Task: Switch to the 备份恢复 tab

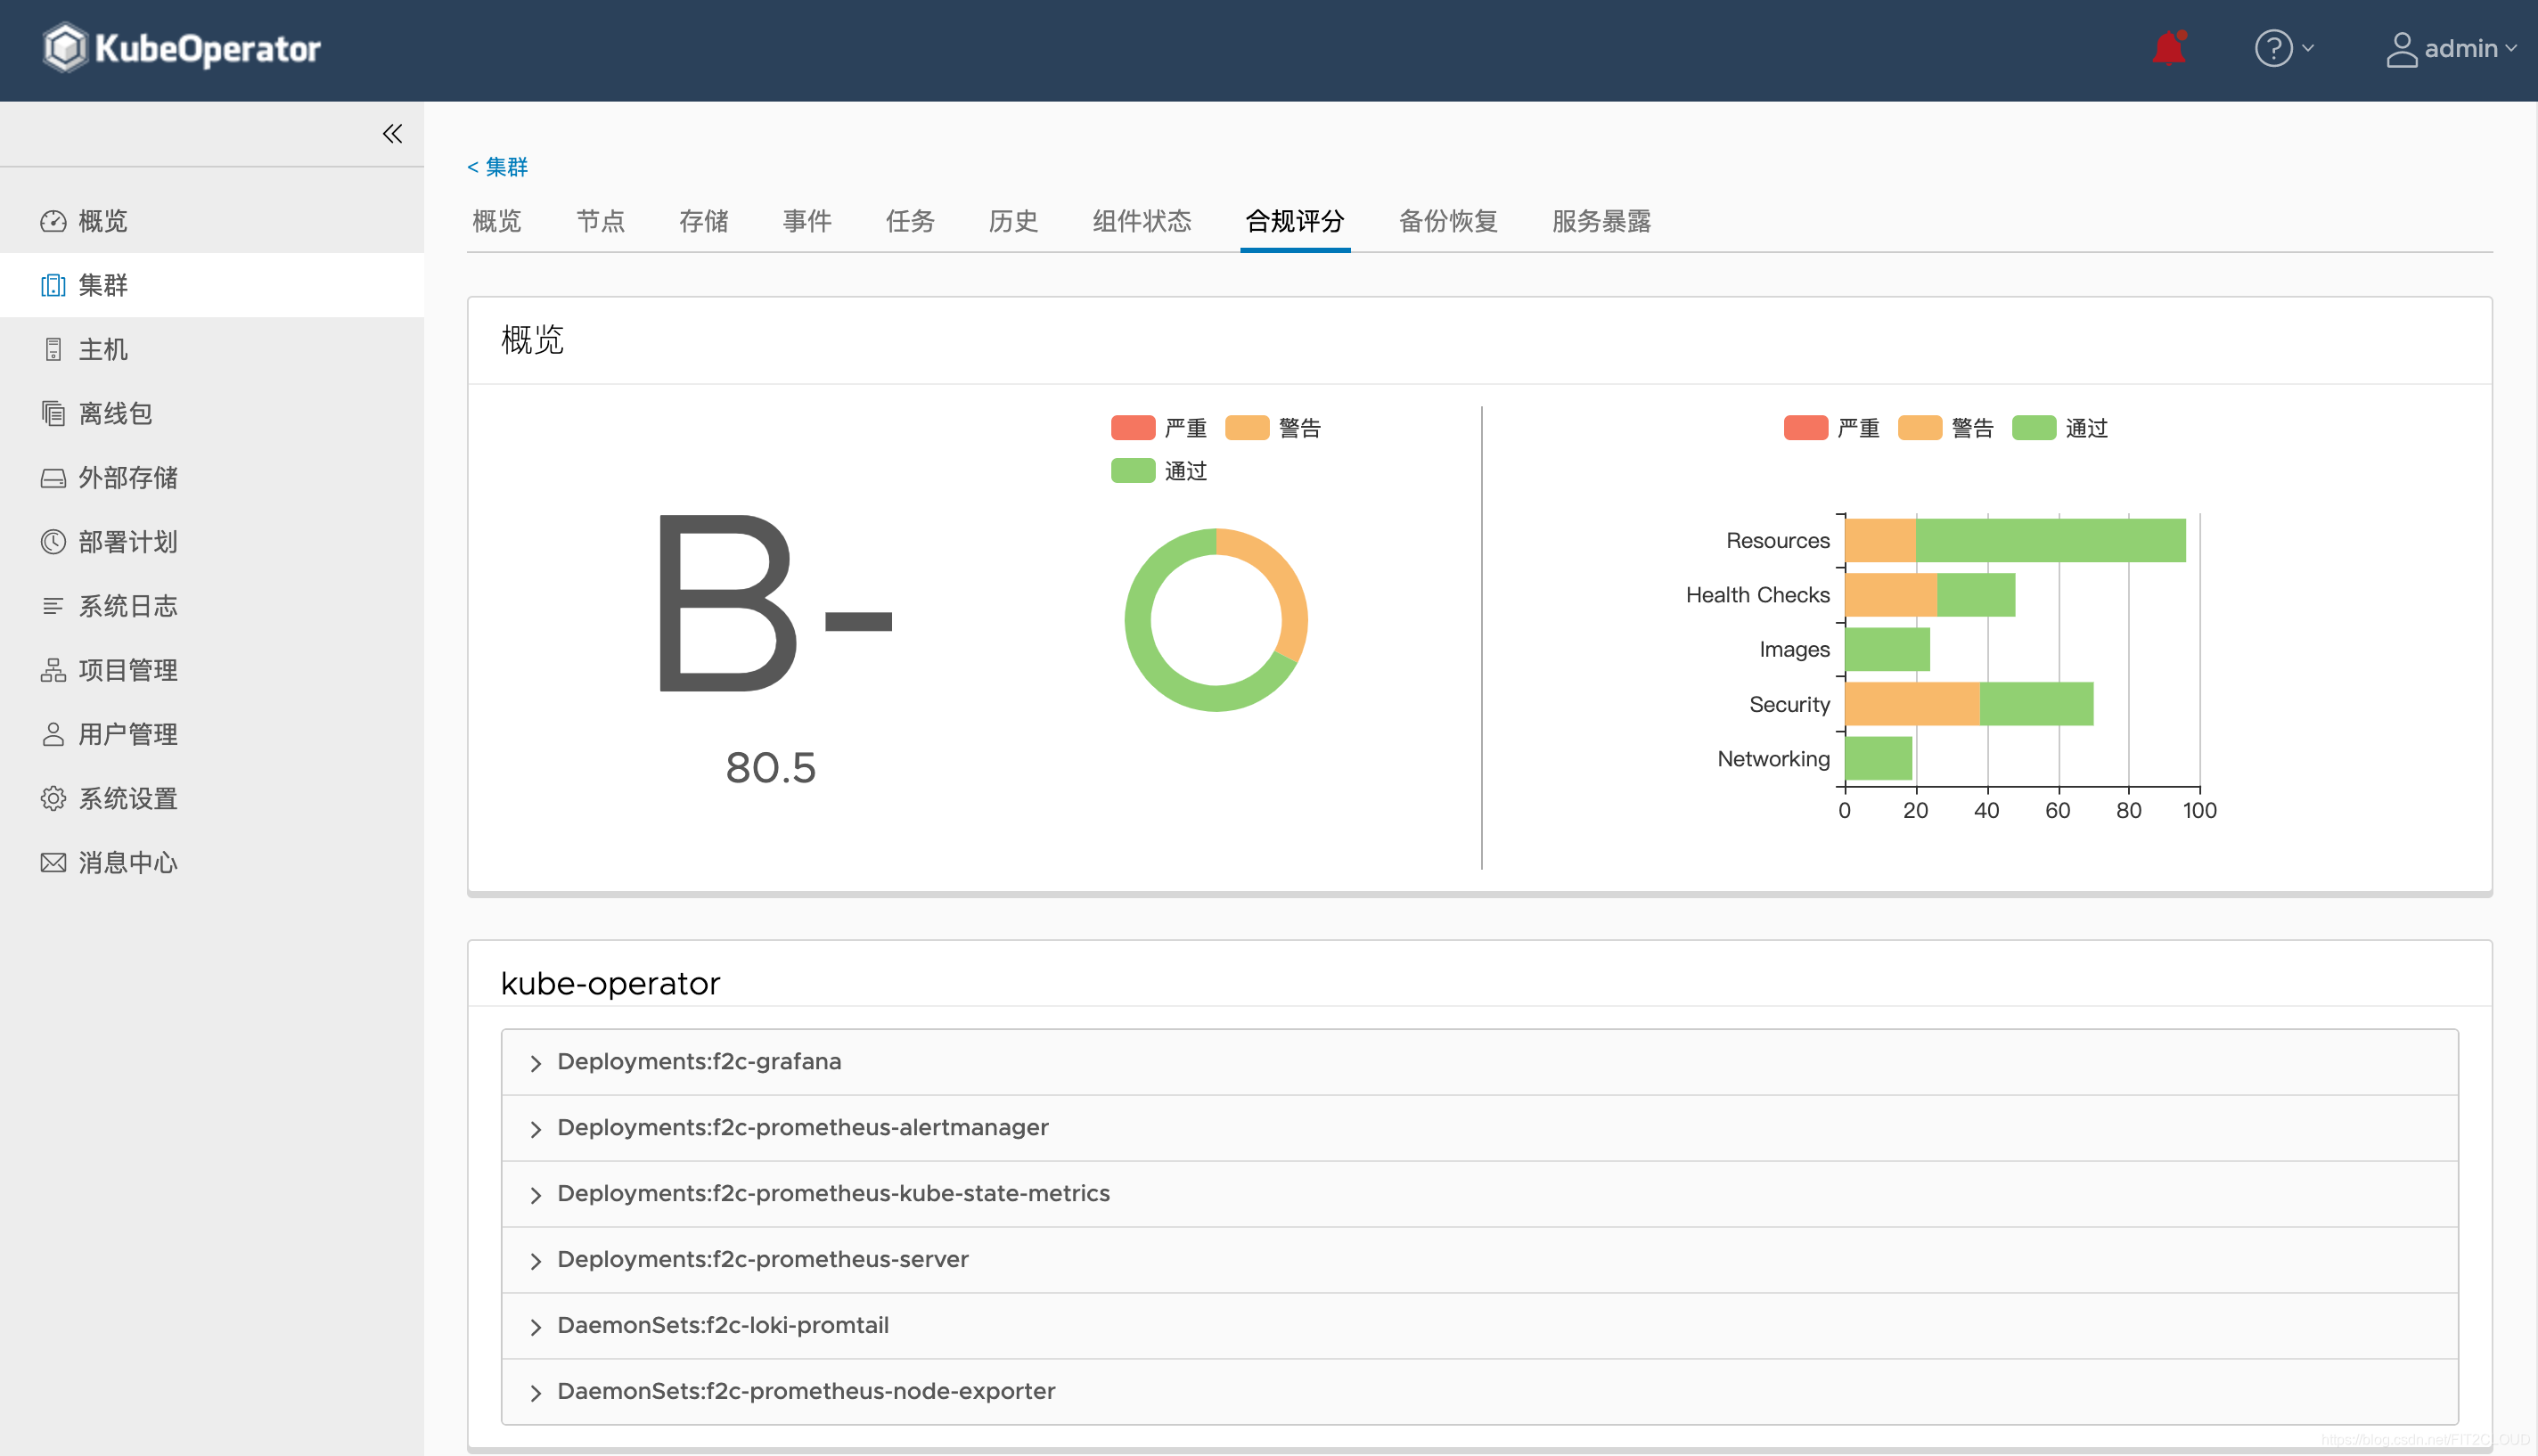Action: tap(1448, 221)
